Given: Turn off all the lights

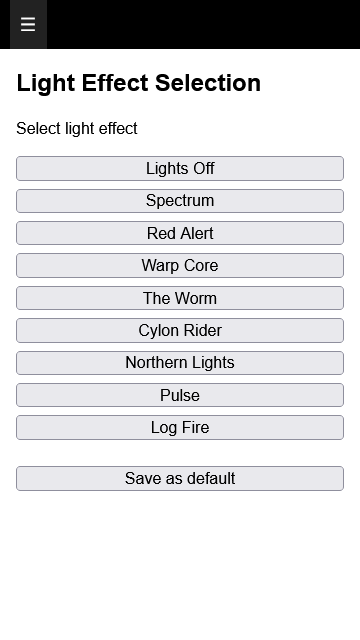Looking at the screenshot, I should tap(180, 168).
